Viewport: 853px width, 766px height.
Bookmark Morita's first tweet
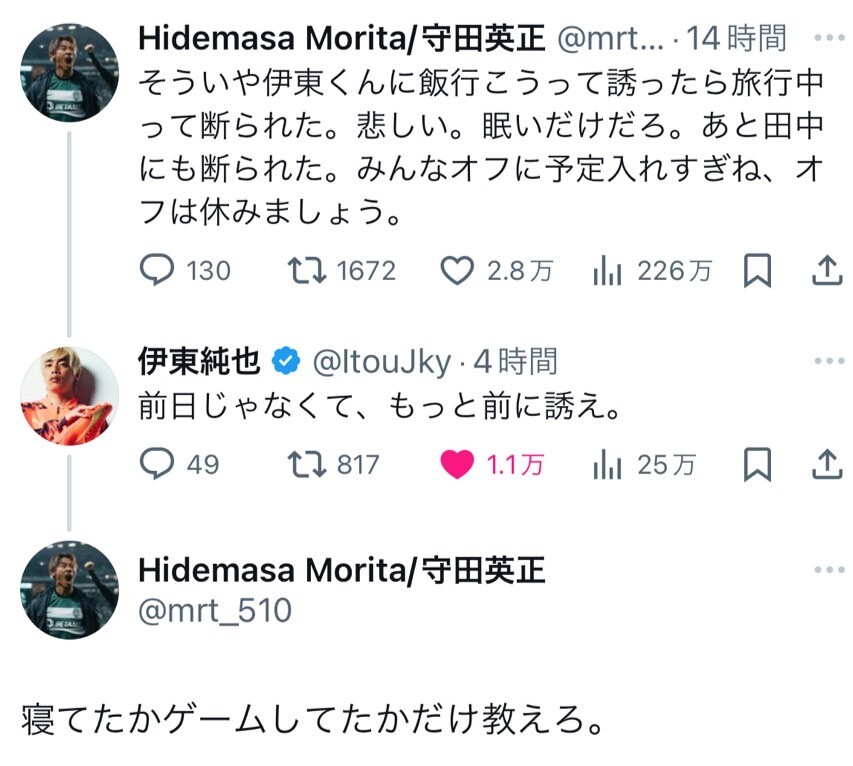coord(757,270)
